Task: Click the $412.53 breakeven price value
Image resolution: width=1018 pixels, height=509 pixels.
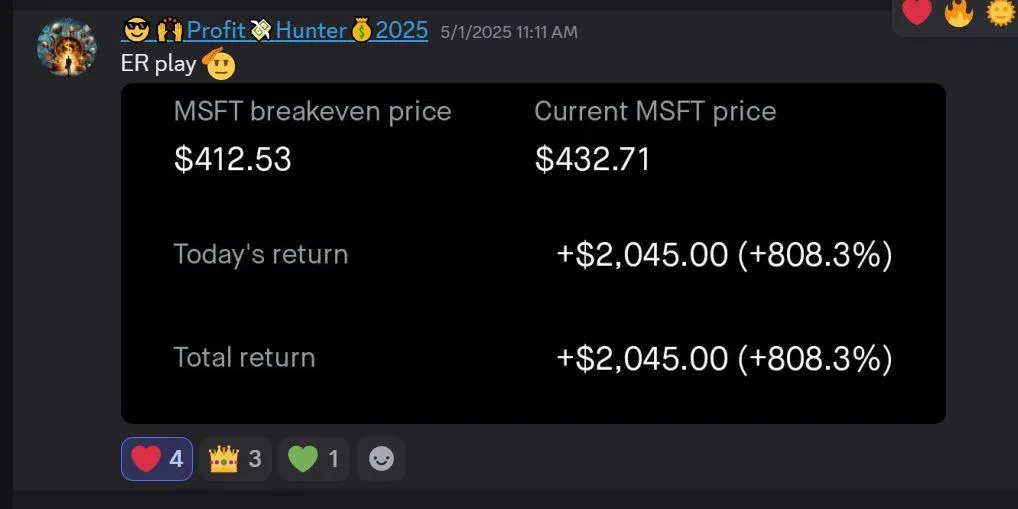Action: tap(232, 159)
